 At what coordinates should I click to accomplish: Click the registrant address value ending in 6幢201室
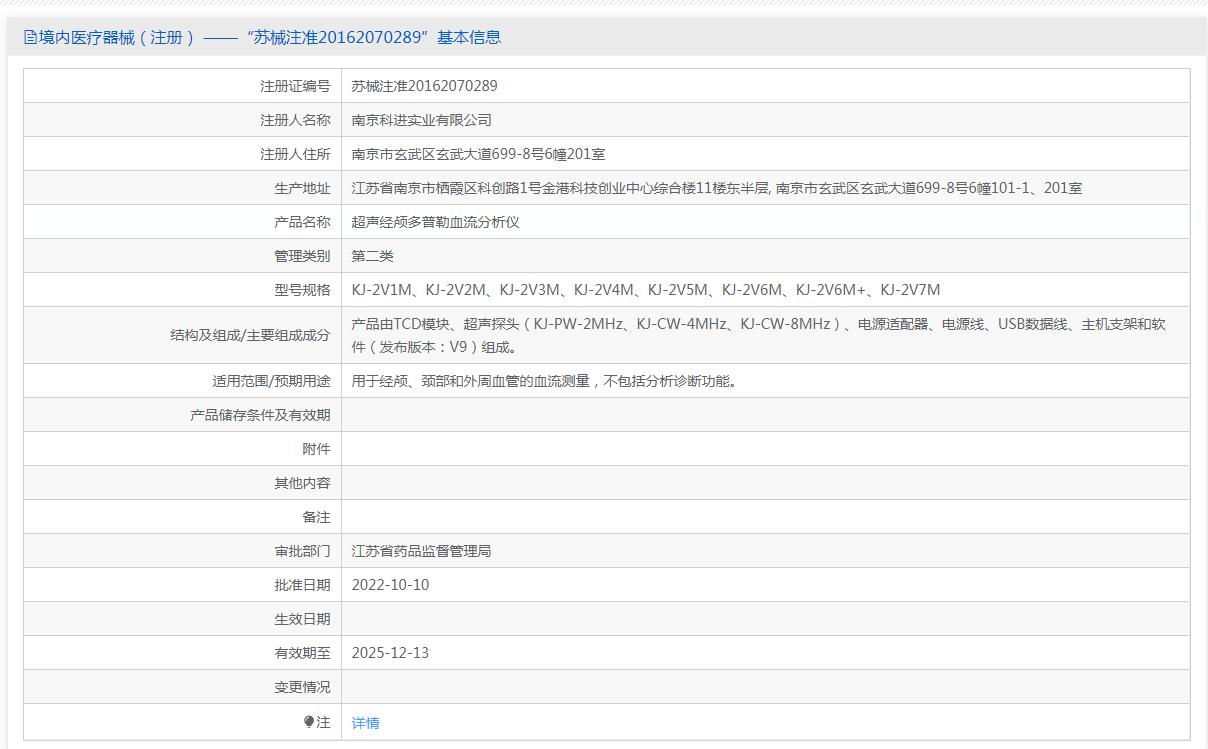478,154
